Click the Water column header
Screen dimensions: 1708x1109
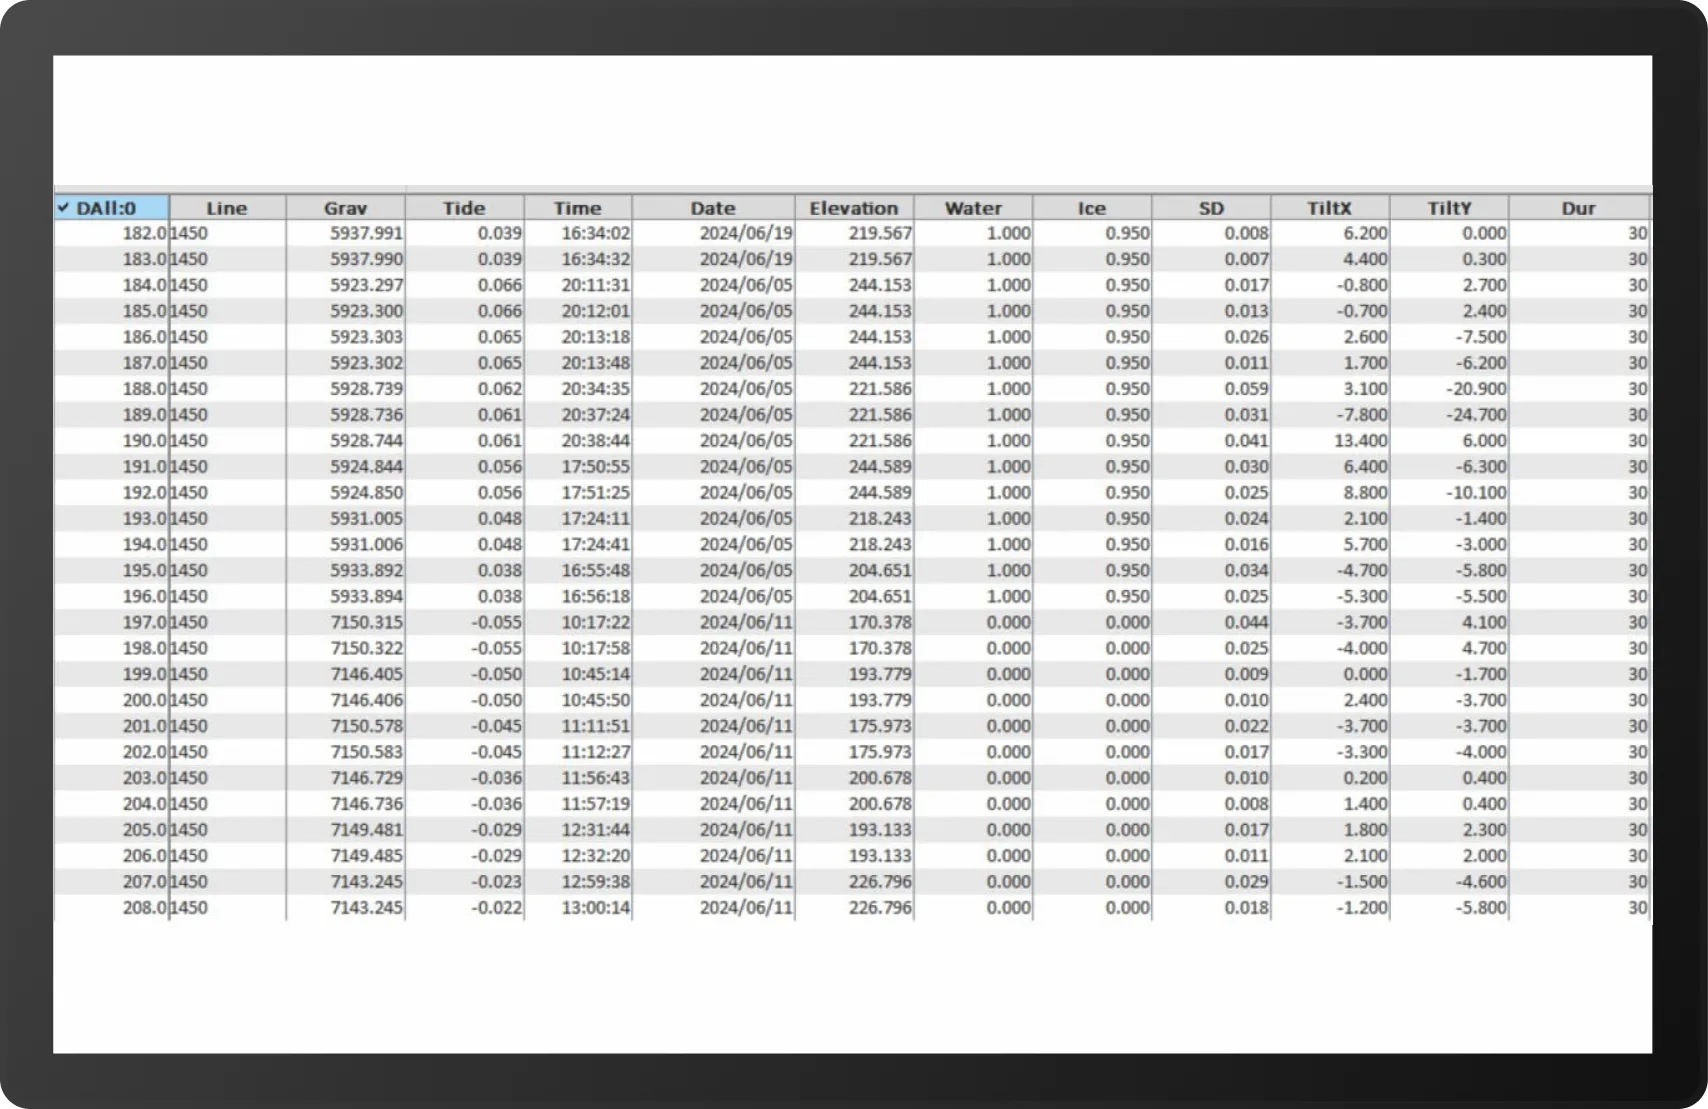tap(973, 208)
